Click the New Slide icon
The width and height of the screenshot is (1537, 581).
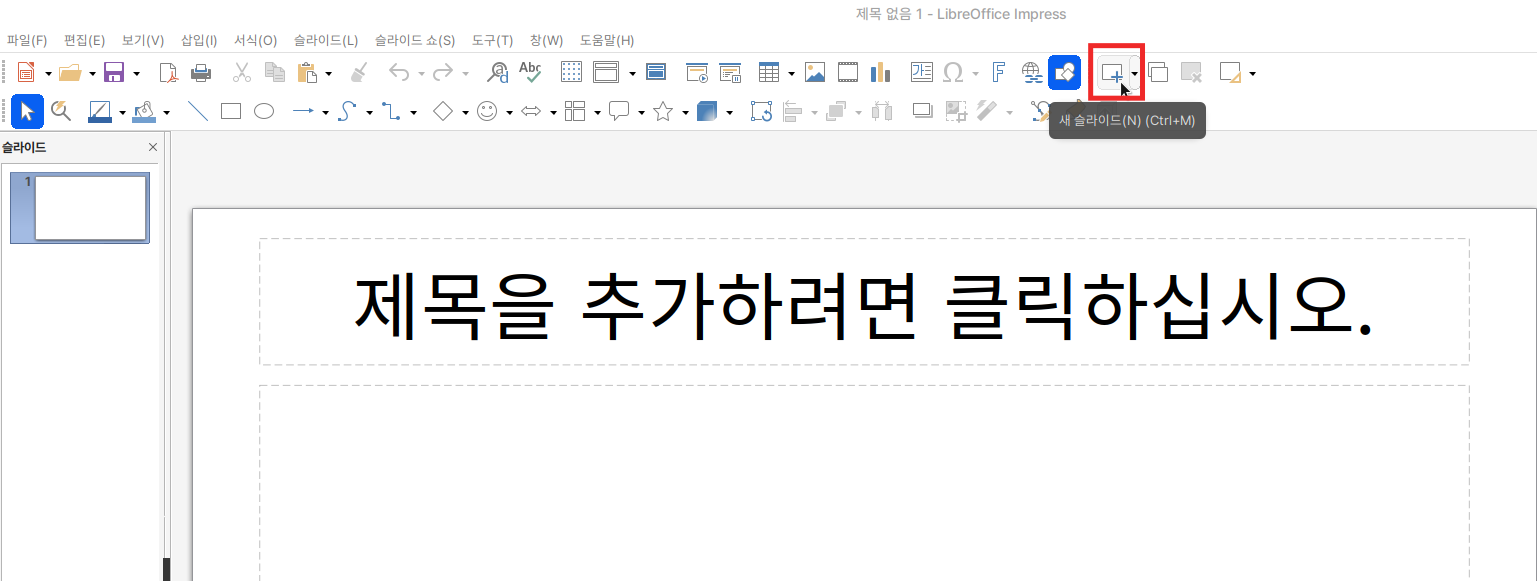[1111, 73]
